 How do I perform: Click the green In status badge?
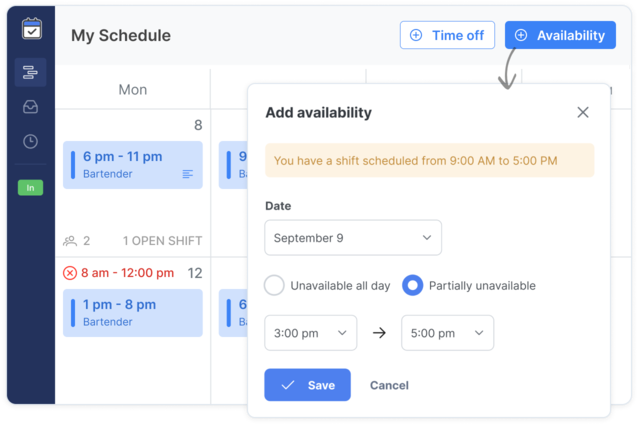[x=30, y=187]
